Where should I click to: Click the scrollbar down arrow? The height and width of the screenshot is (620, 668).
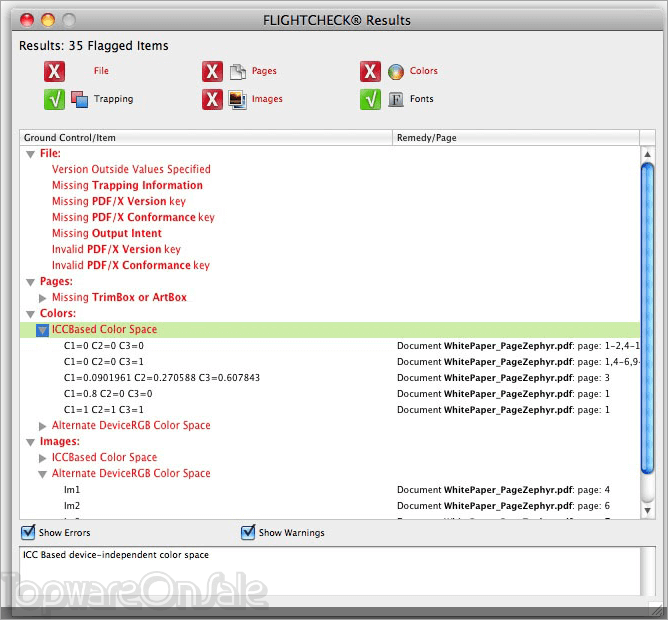pos(647,510)
